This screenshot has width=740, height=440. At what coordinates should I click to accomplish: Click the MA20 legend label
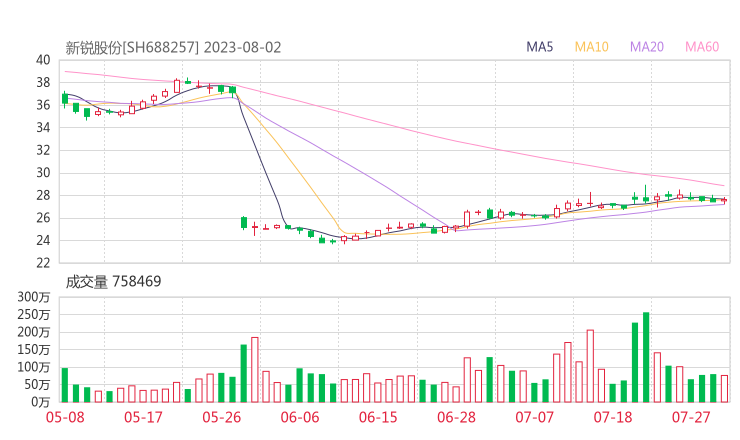[x=647, y=47]
